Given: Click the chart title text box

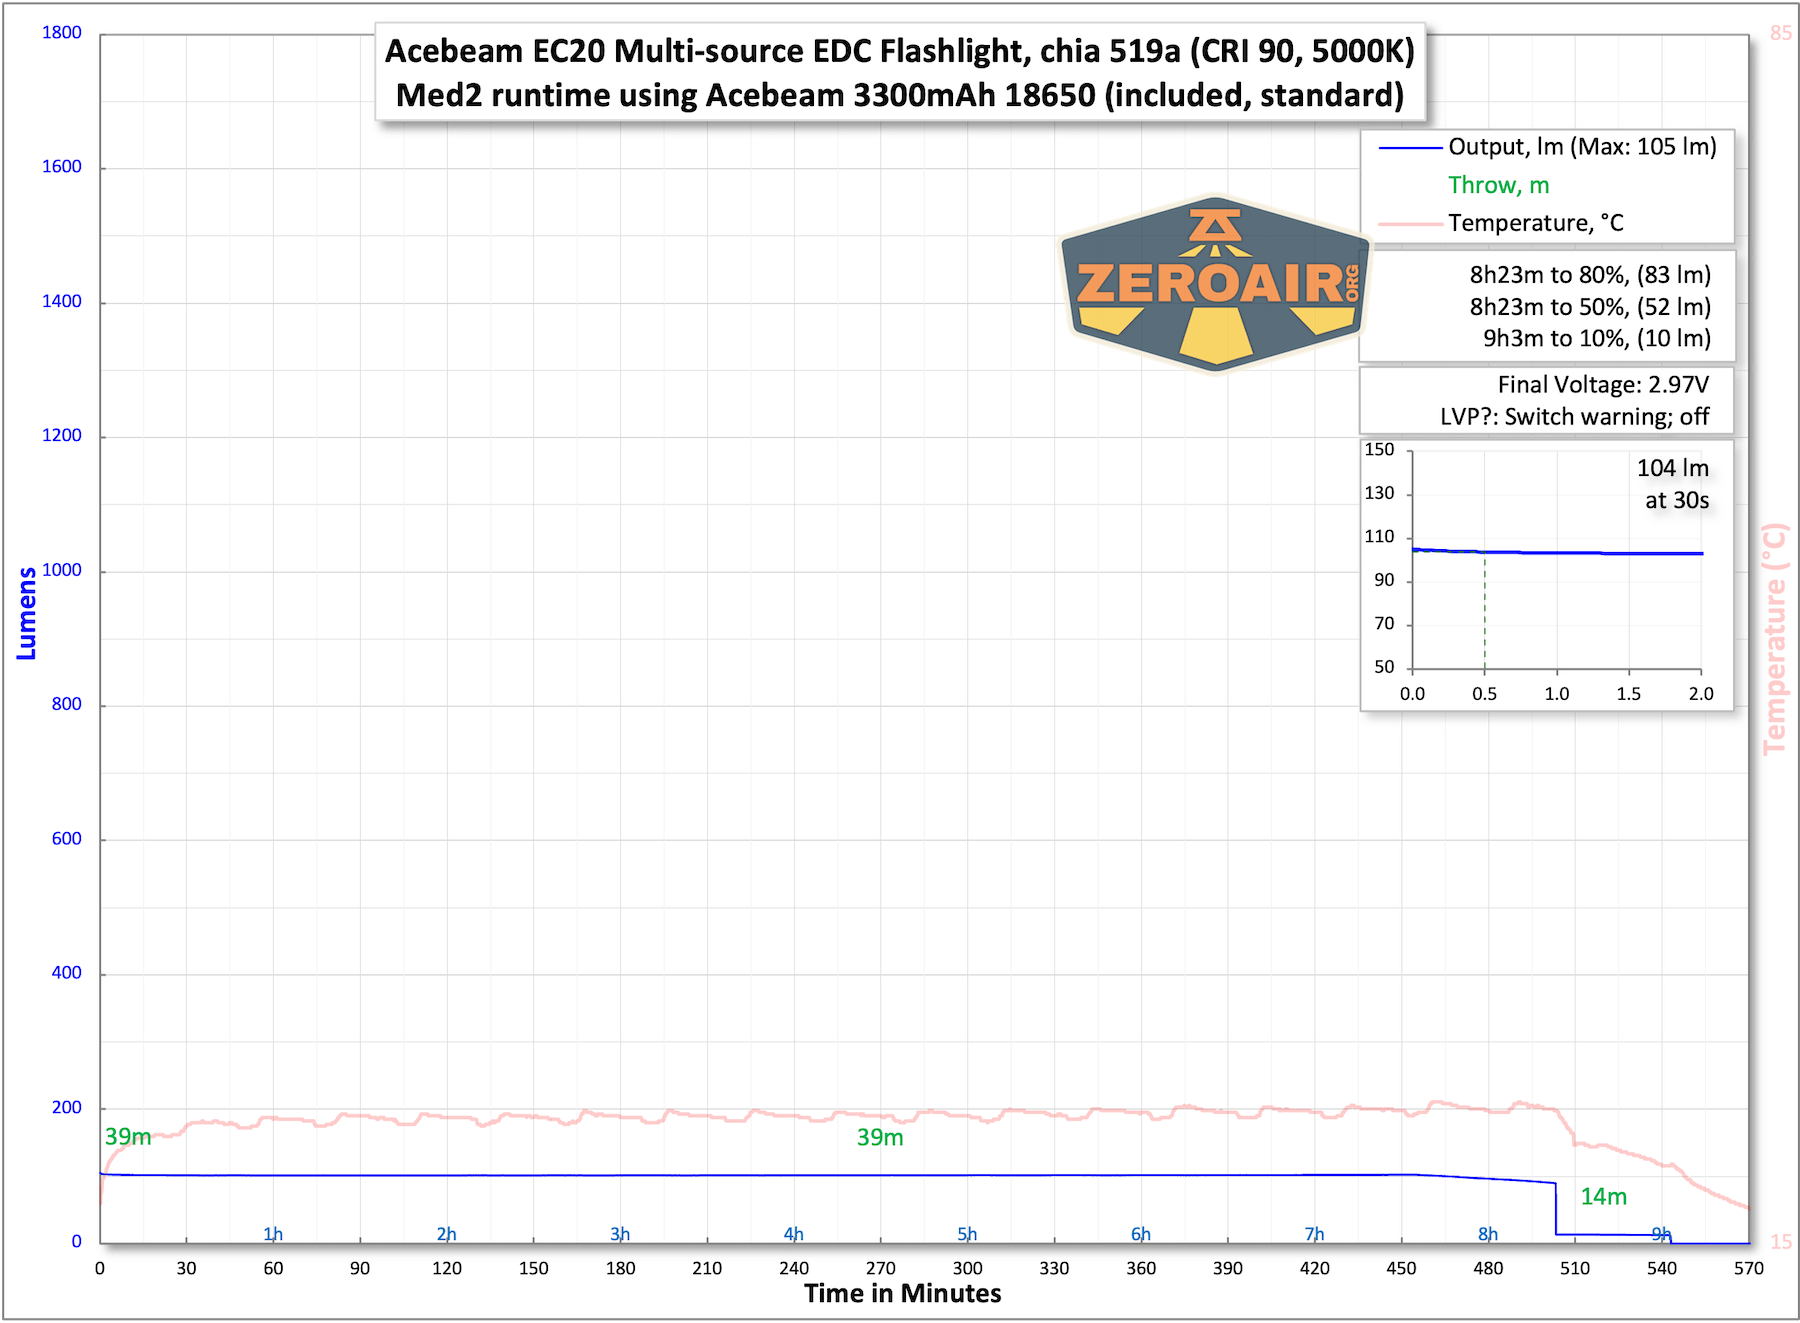Looking at the screenshot, I should pos(900,73).
